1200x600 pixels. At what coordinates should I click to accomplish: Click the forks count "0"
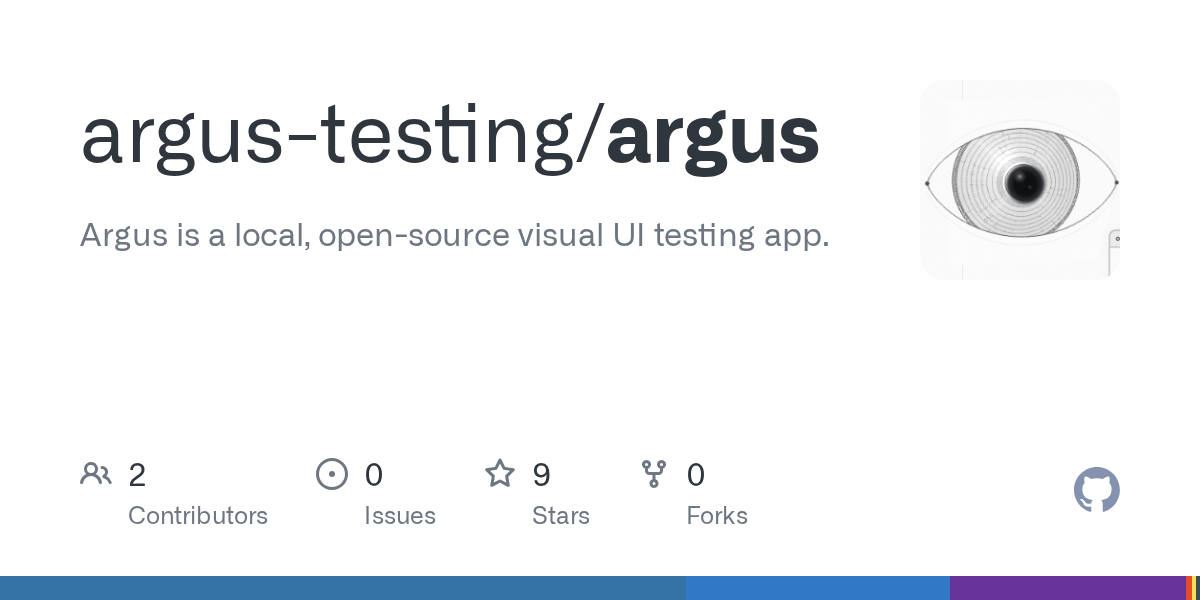point(696,475)
